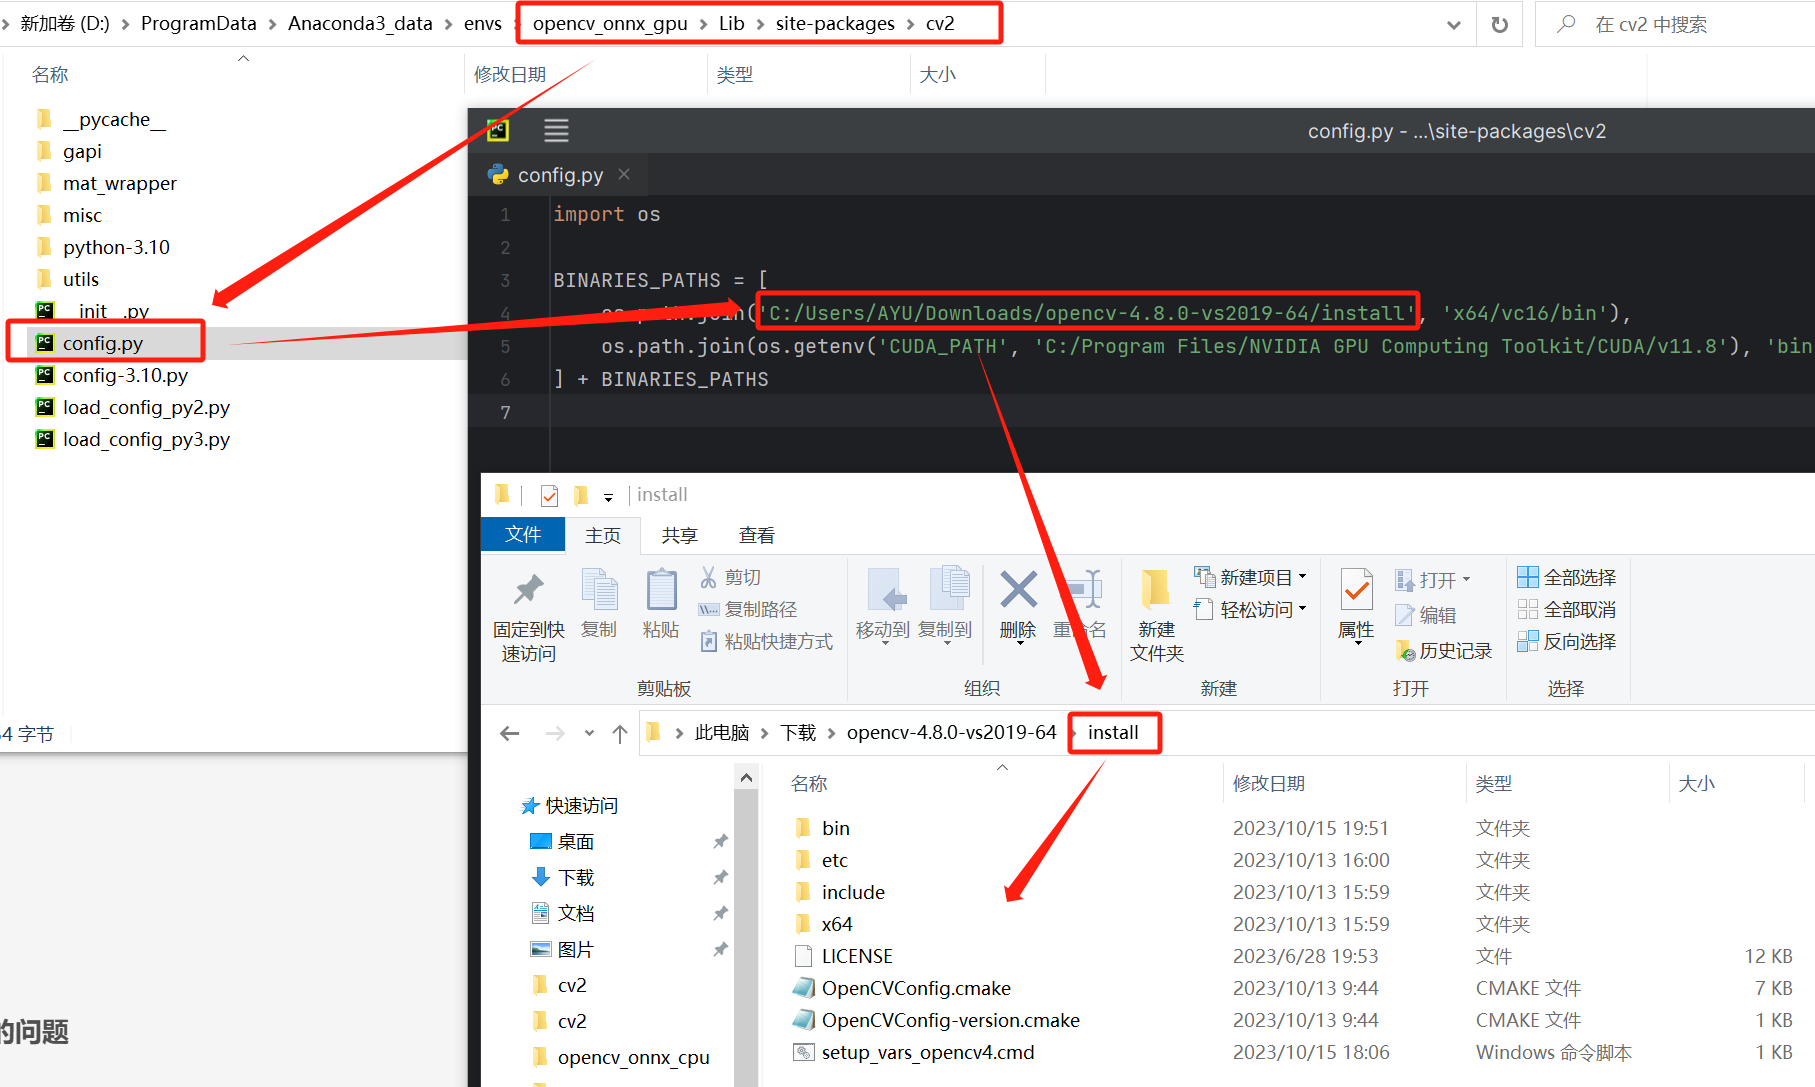Expand the address bar history dropdown
Image resolution: width=1815 pixels, height=1087 pixels.
tap(1453, 25)
